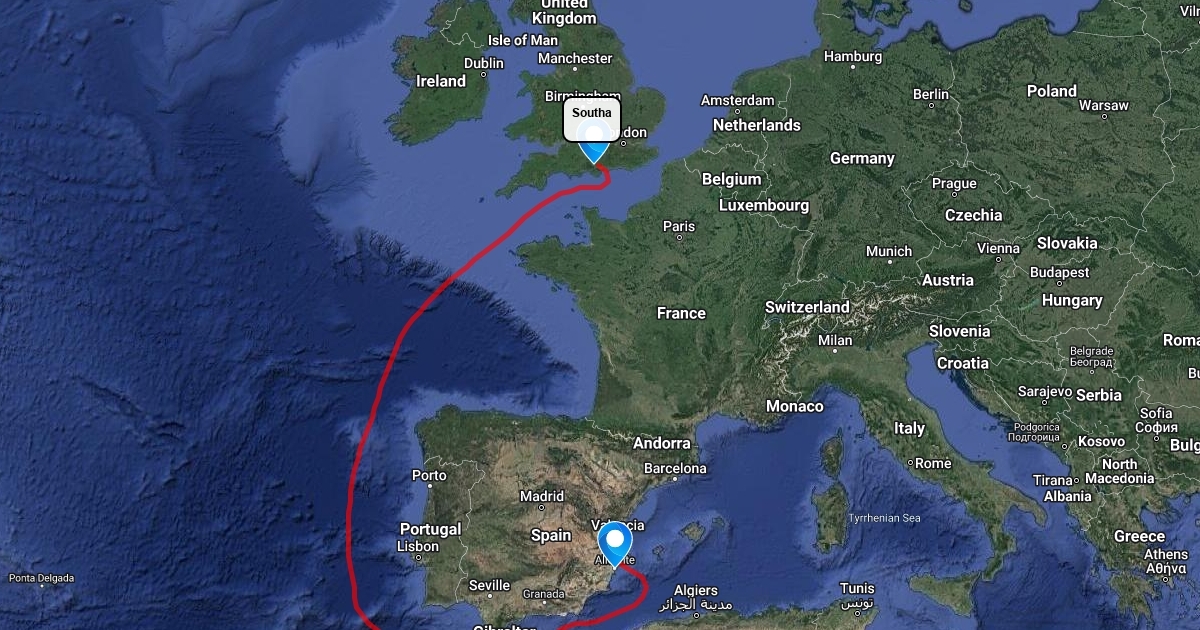This screenshot has height=630, width=1200.
Task: Click the blue marker pin near Alicante
Action: (x=614, y=547)
